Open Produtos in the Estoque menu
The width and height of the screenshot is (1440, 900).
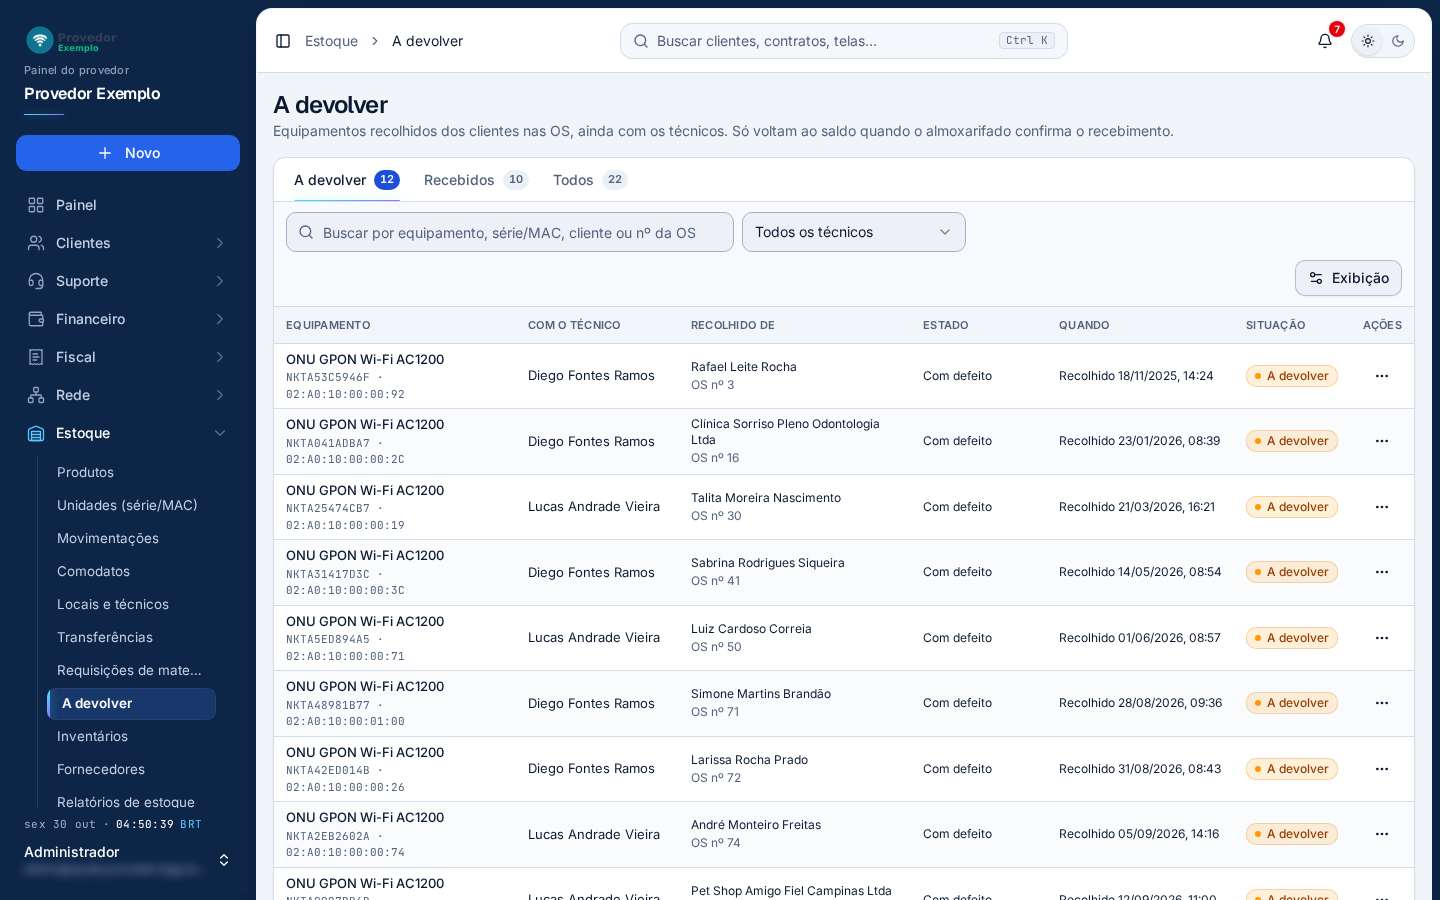click(131, 472)
